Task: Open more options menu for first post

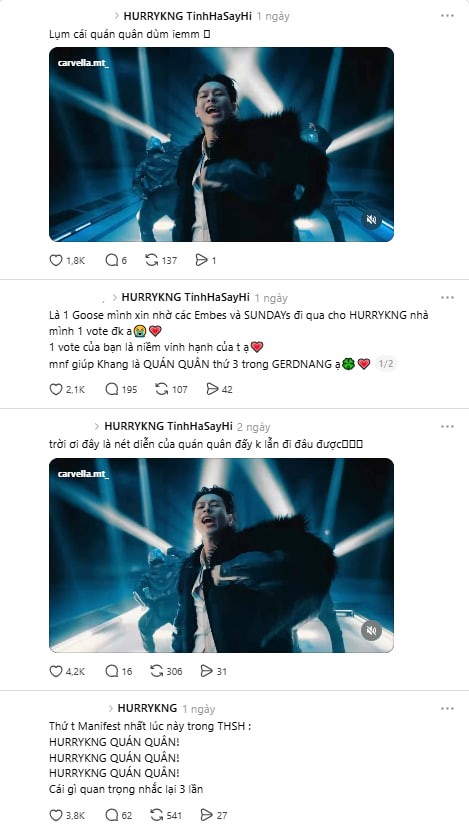Action: click(x=447, y=16)
